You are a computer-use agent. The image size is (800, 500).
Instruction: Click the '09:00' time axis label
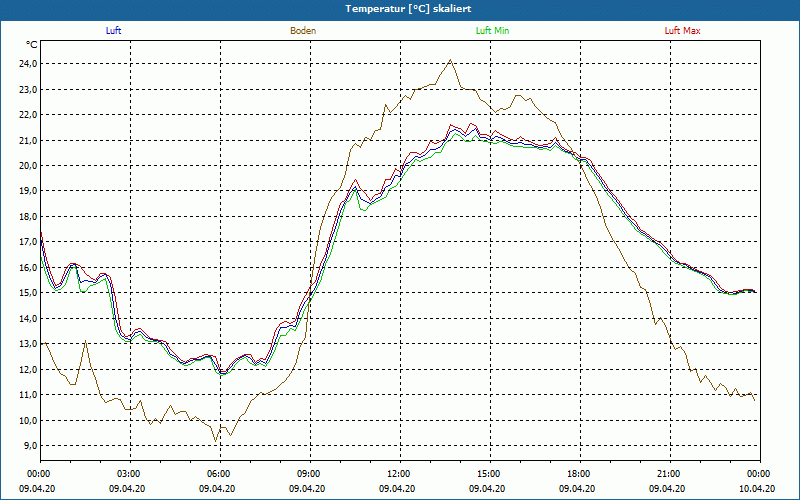pos(310,474)
